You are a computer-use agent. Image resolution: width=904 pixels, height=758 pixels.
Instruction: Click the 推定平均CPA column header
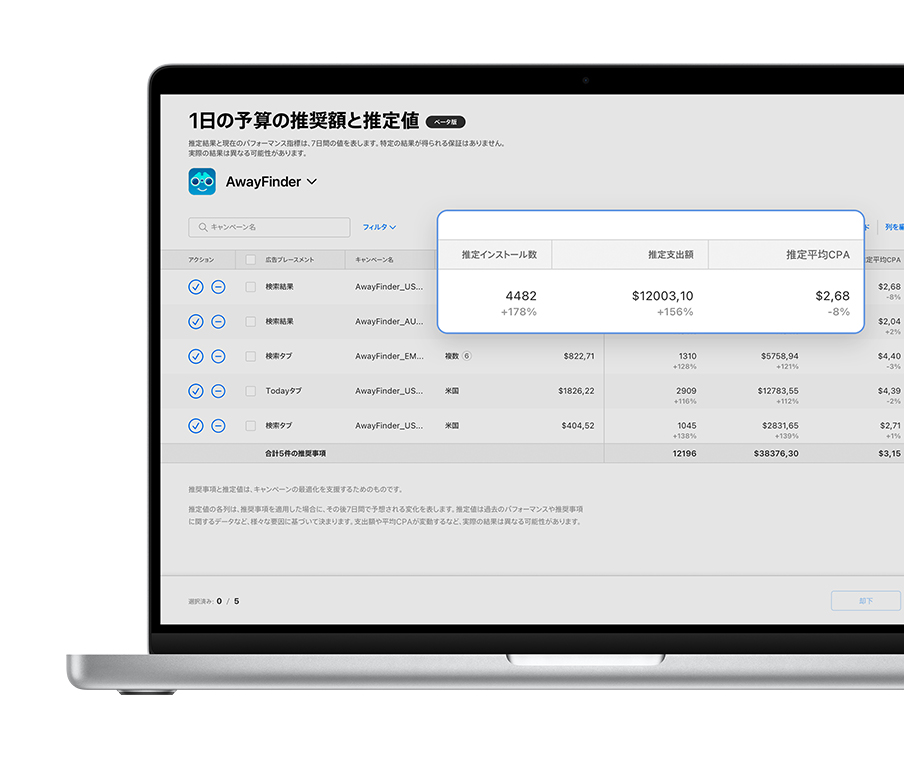tap(817, 255)
